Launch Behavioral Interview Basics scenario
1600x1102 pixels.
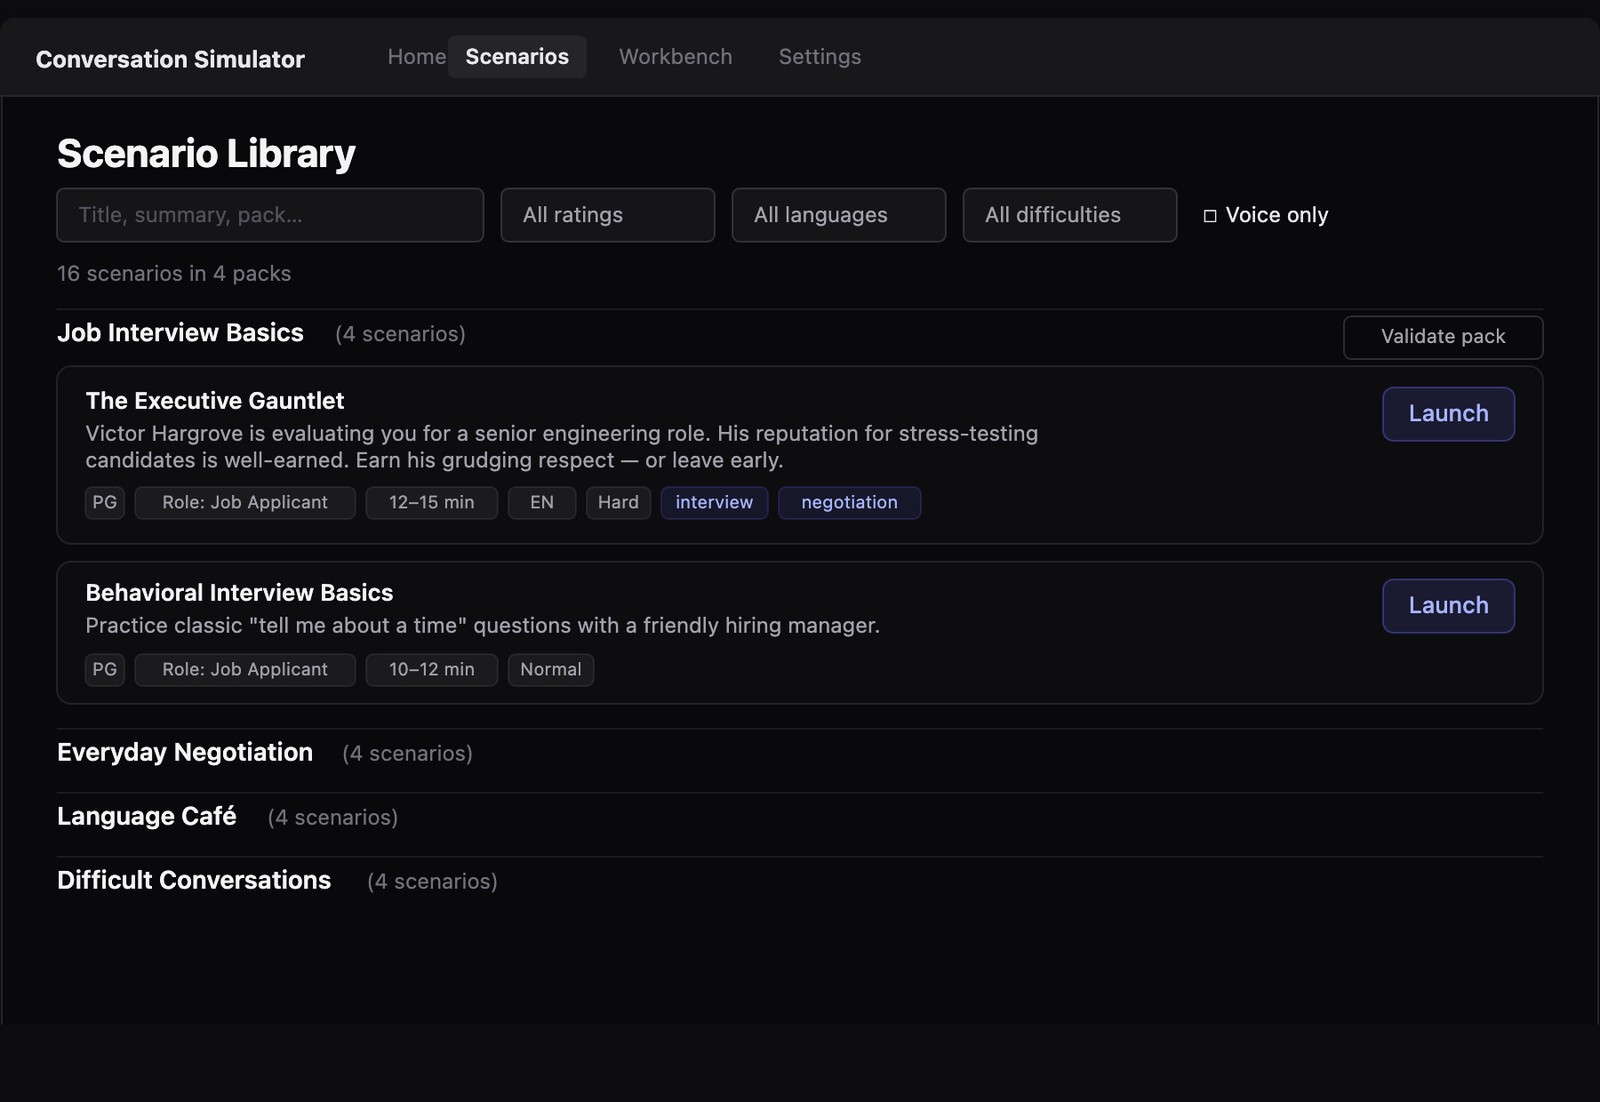click(1448, 606)
